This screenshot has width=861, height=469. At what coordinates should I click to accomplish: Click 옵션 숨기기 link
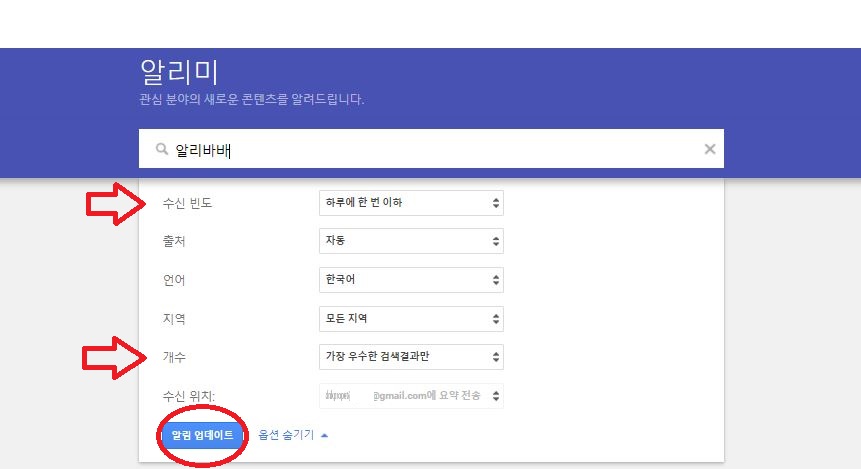(286, 435)
